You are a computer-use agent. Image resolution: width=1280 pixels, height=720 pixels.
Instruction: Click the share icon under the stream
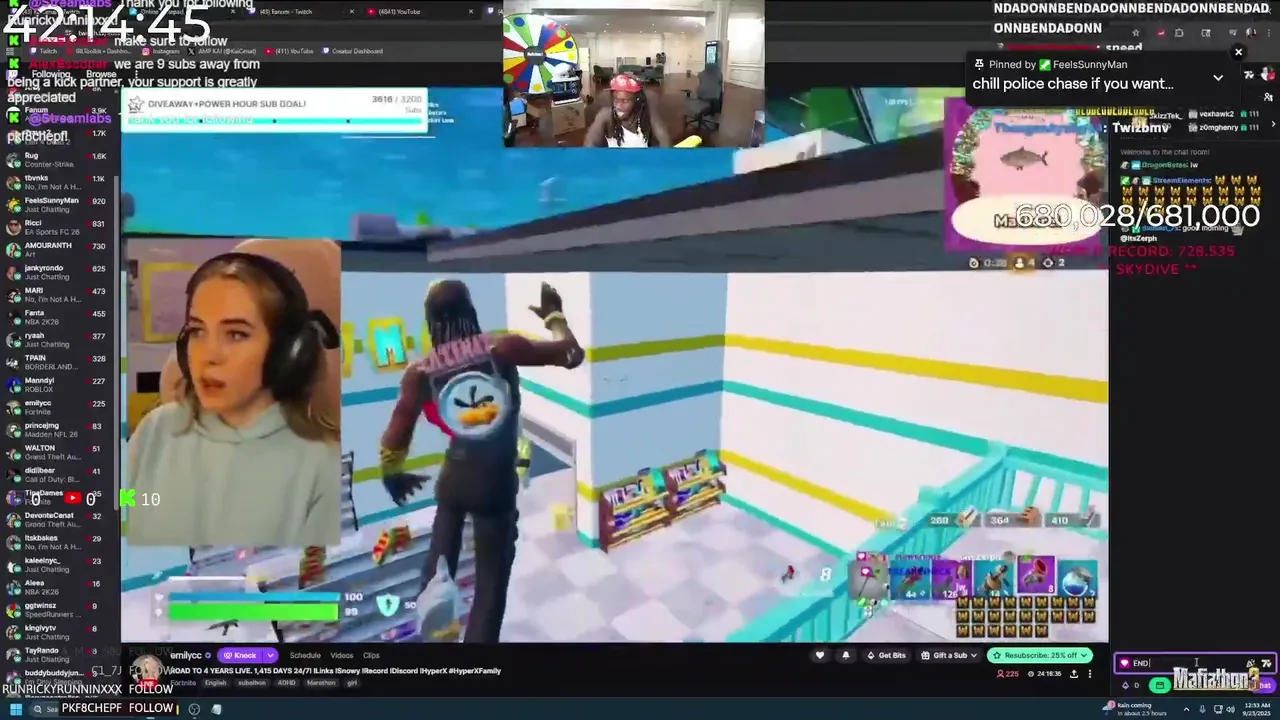pyautogui.click(x=1074, y=674)
